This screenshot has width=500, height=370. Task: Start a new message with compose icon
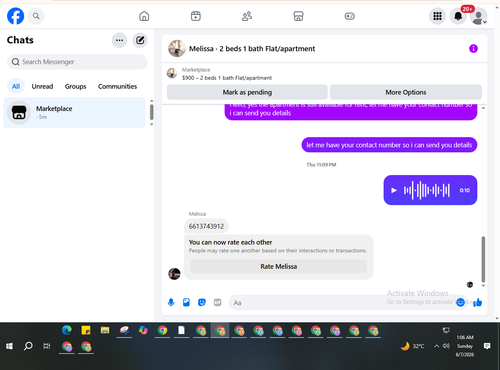tap(140, 40)
